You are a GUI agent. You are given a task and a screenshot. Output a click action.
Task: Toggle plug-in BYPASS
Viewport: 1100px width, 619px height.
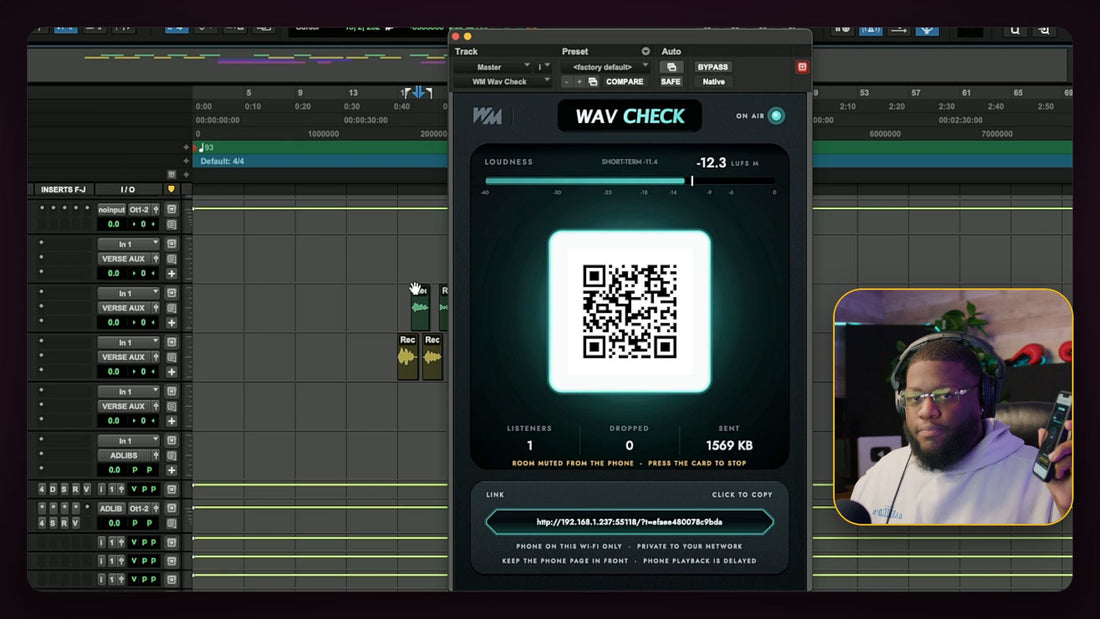[713, 67]
